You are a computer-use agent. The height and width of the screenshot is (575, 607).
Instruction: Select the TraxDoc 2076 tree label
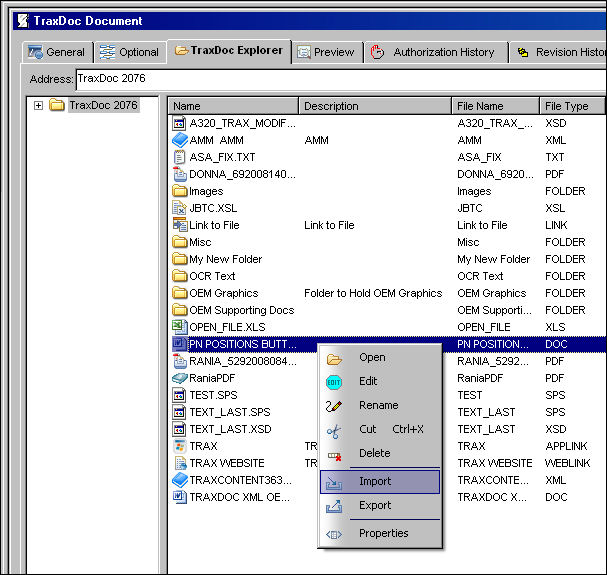(103, 105)
